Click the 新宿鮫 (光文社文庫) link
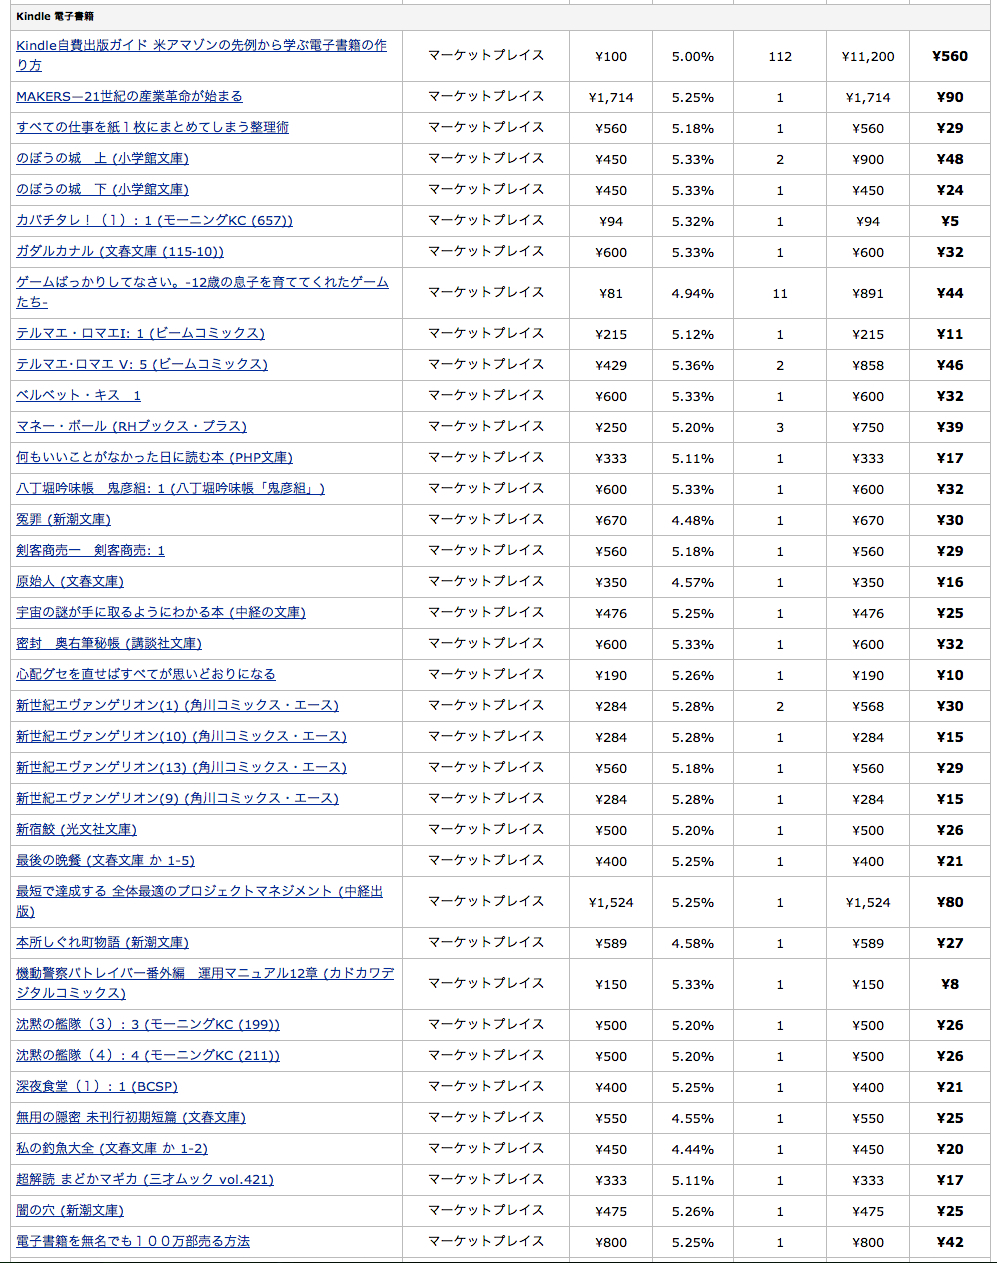This screenshot has height=1263, width=997. pyautogui.click(x=76, y=830)
